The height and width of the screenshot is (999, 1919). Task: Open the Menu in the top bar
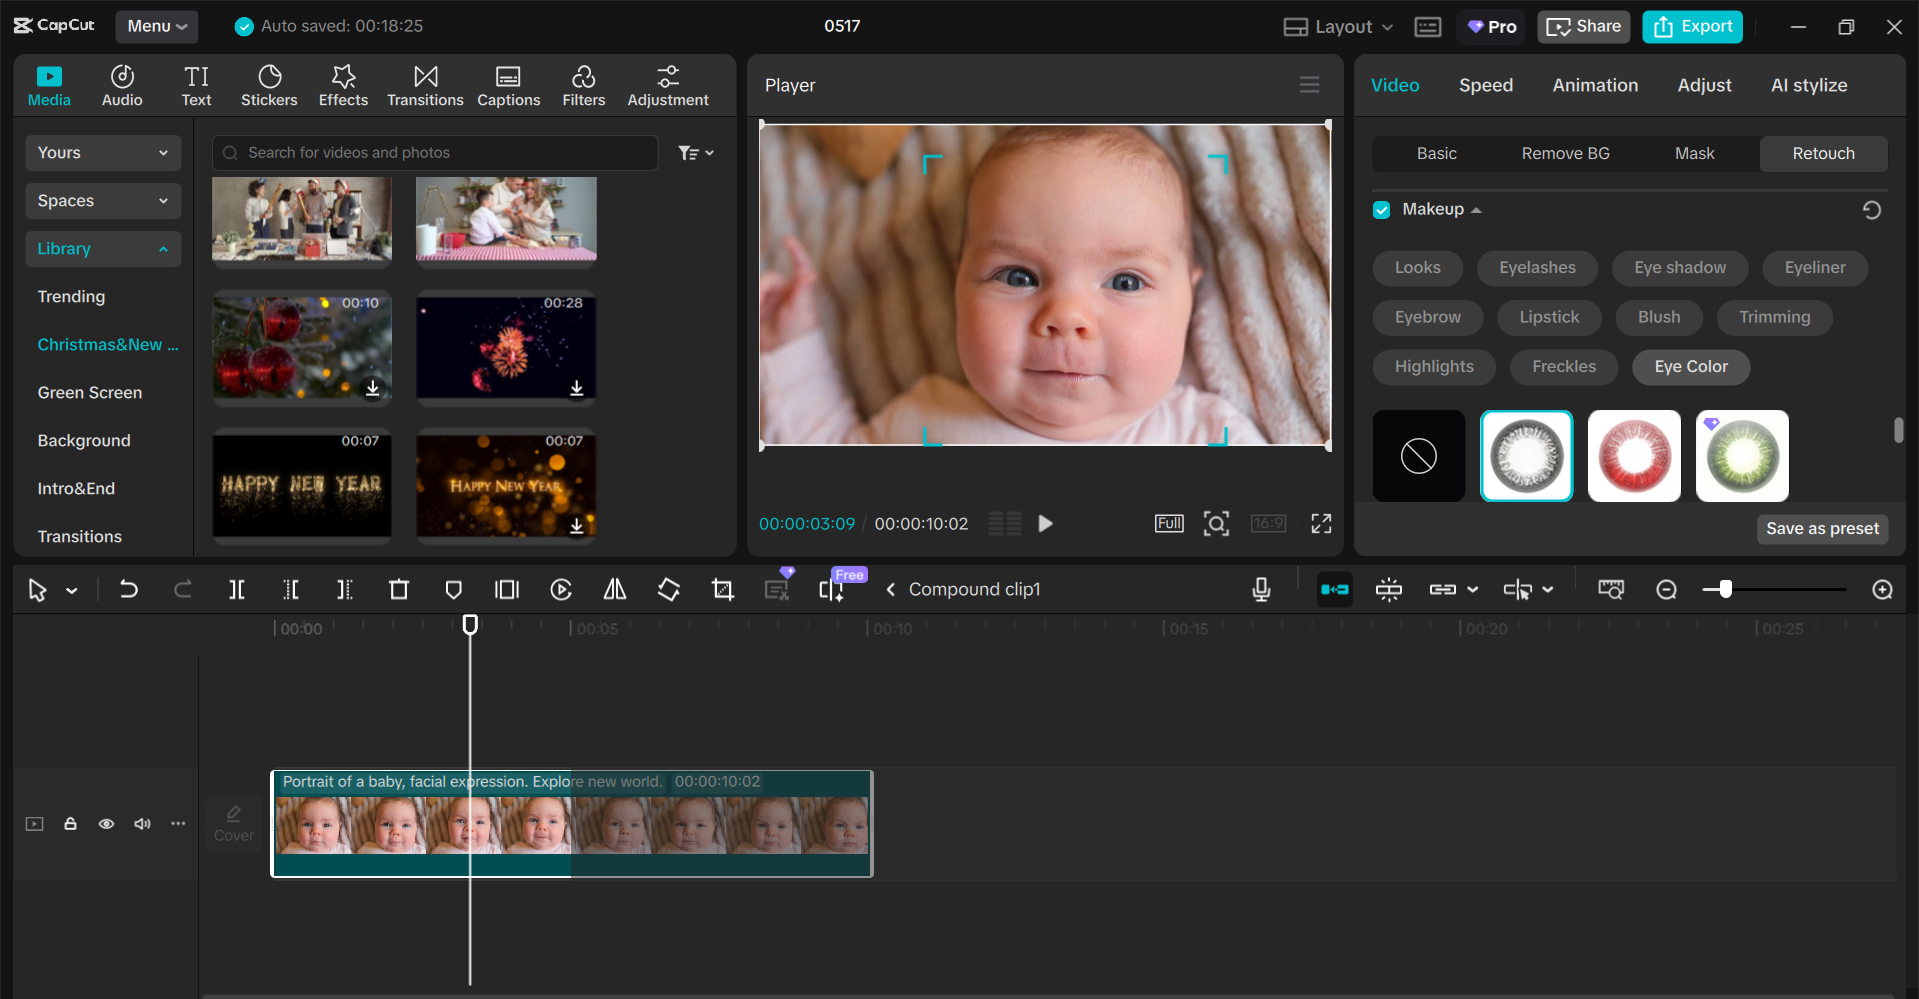156,26
